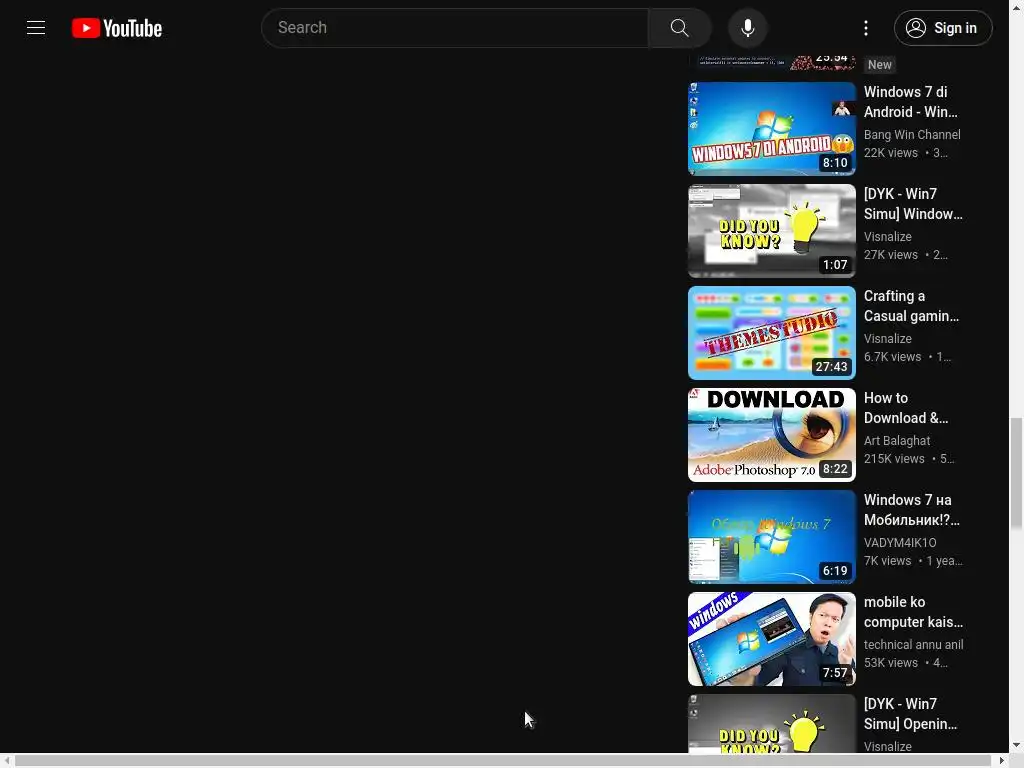The image size is (1024, 768).
Task: Visit Art Balaghat channel
Action: (x=897, y=440)
